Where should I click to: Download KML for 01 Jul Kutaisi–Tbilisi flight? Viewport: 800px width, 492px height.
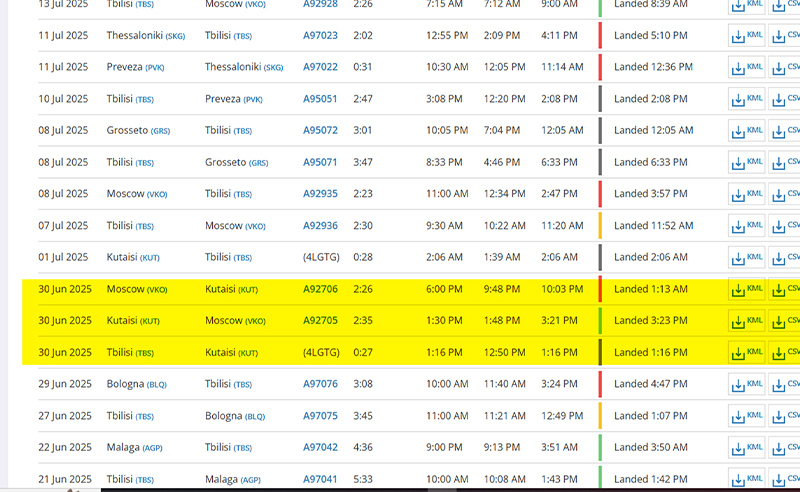[746, 258]
